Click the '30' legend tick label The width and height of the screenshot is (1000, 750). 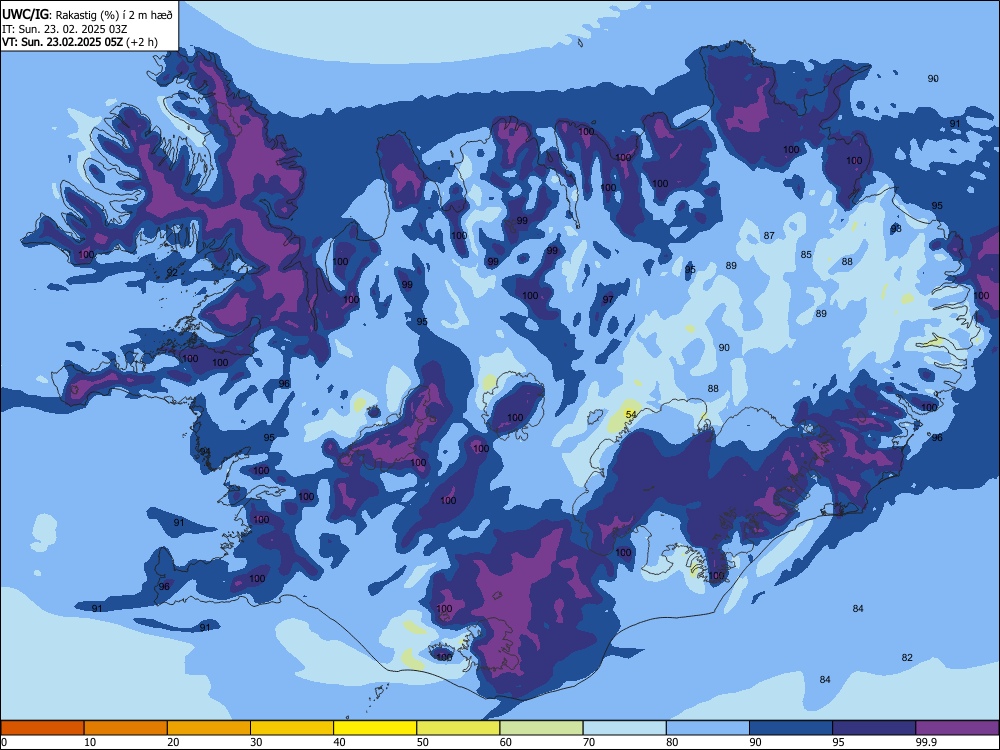(x=256, y=742)
